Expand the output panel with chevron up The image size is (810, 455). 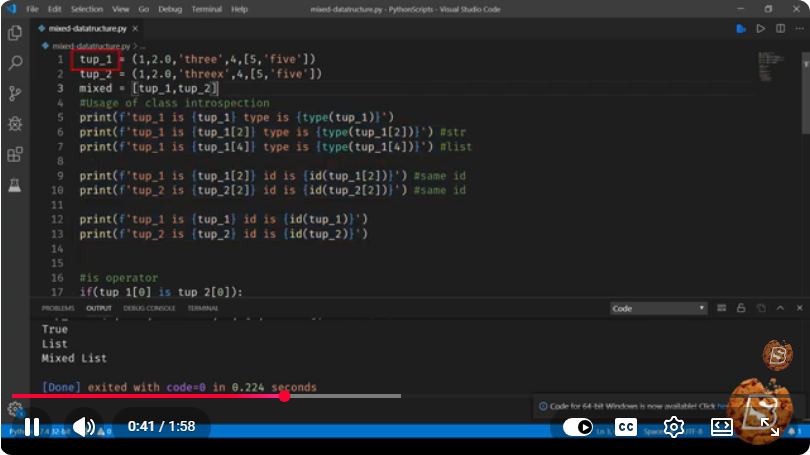click(780, 308)
